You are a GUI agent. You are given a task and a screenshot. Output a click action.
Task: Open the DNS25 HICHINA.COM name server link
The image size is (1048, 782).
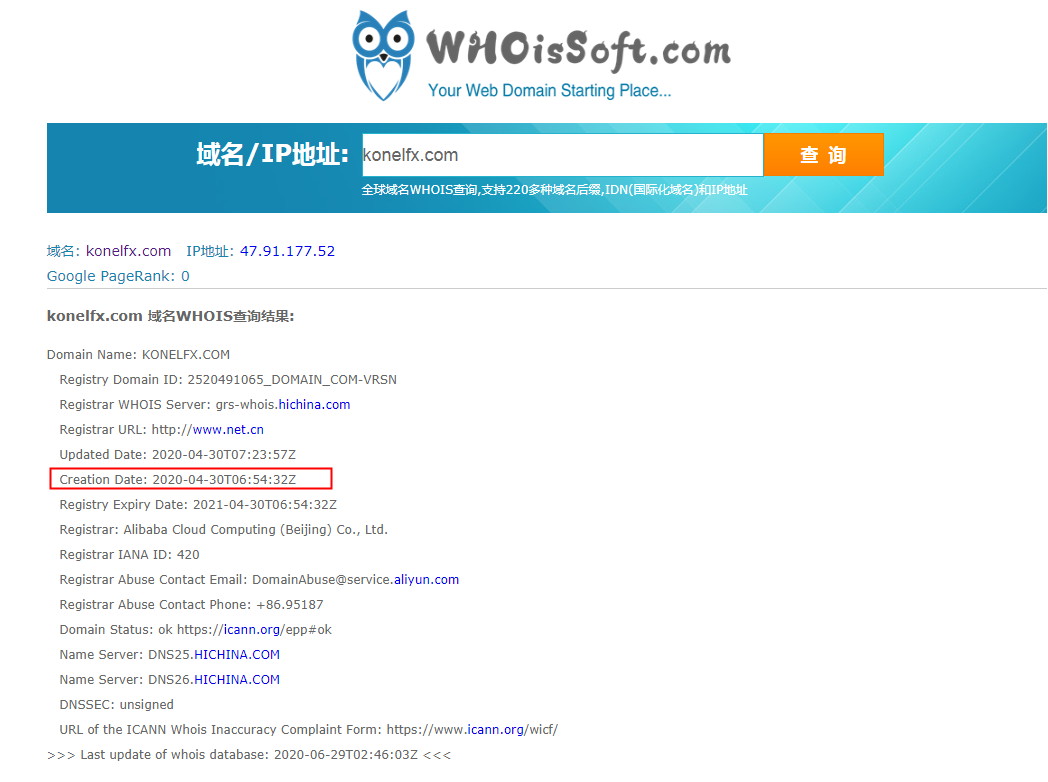(237, 655)
